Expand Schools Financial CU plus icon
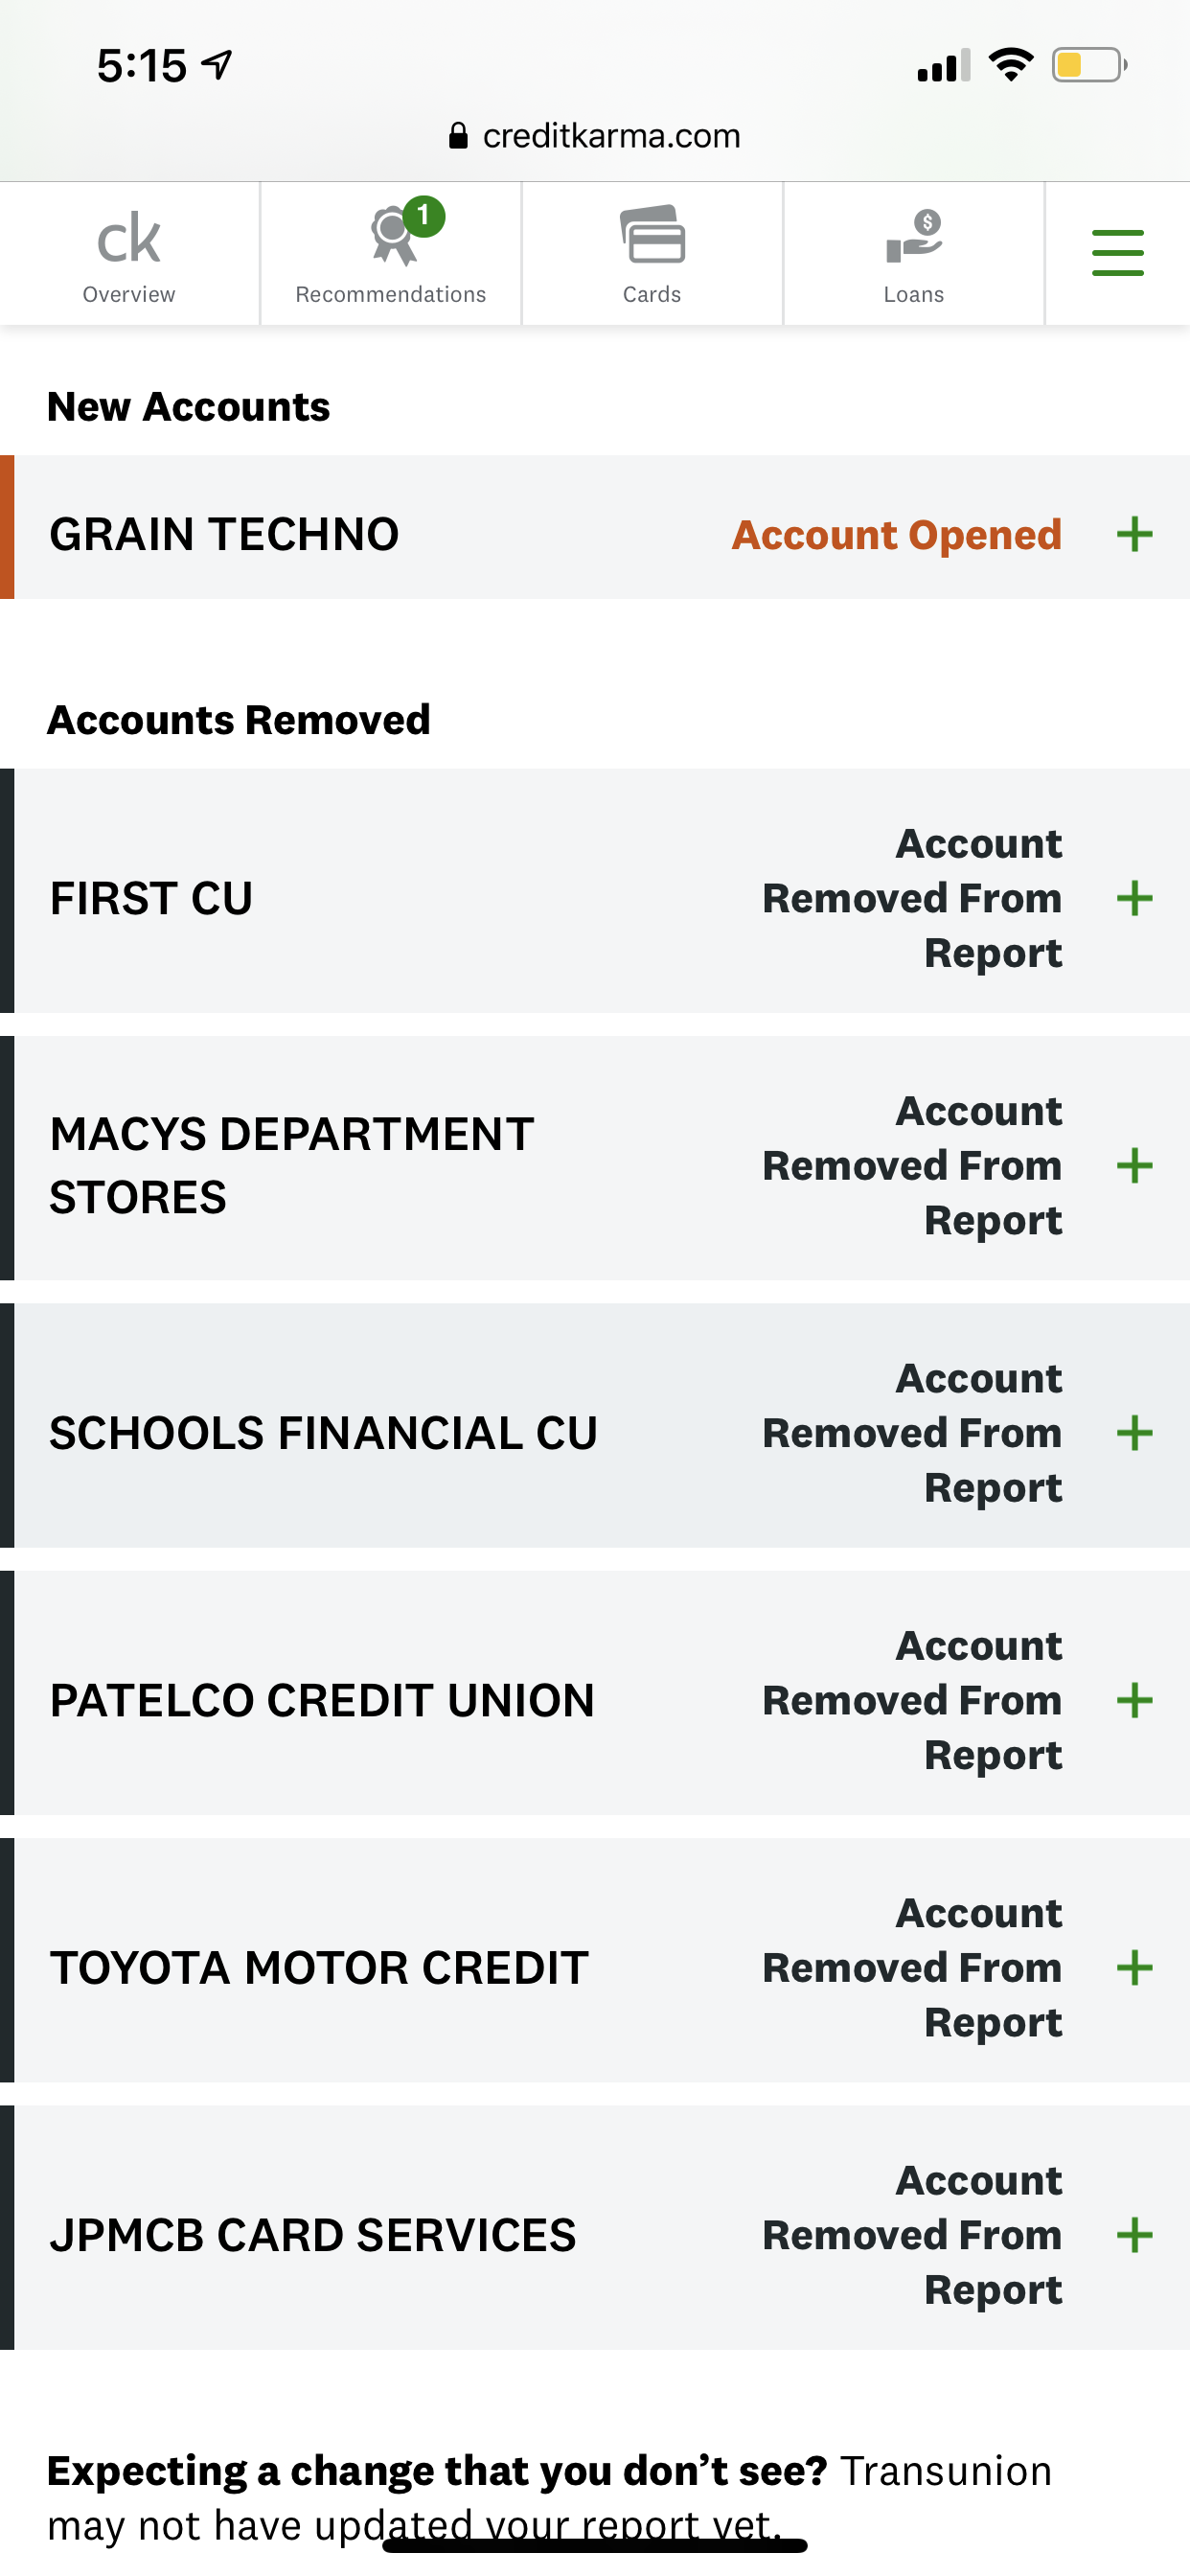 [1134, 1433]
